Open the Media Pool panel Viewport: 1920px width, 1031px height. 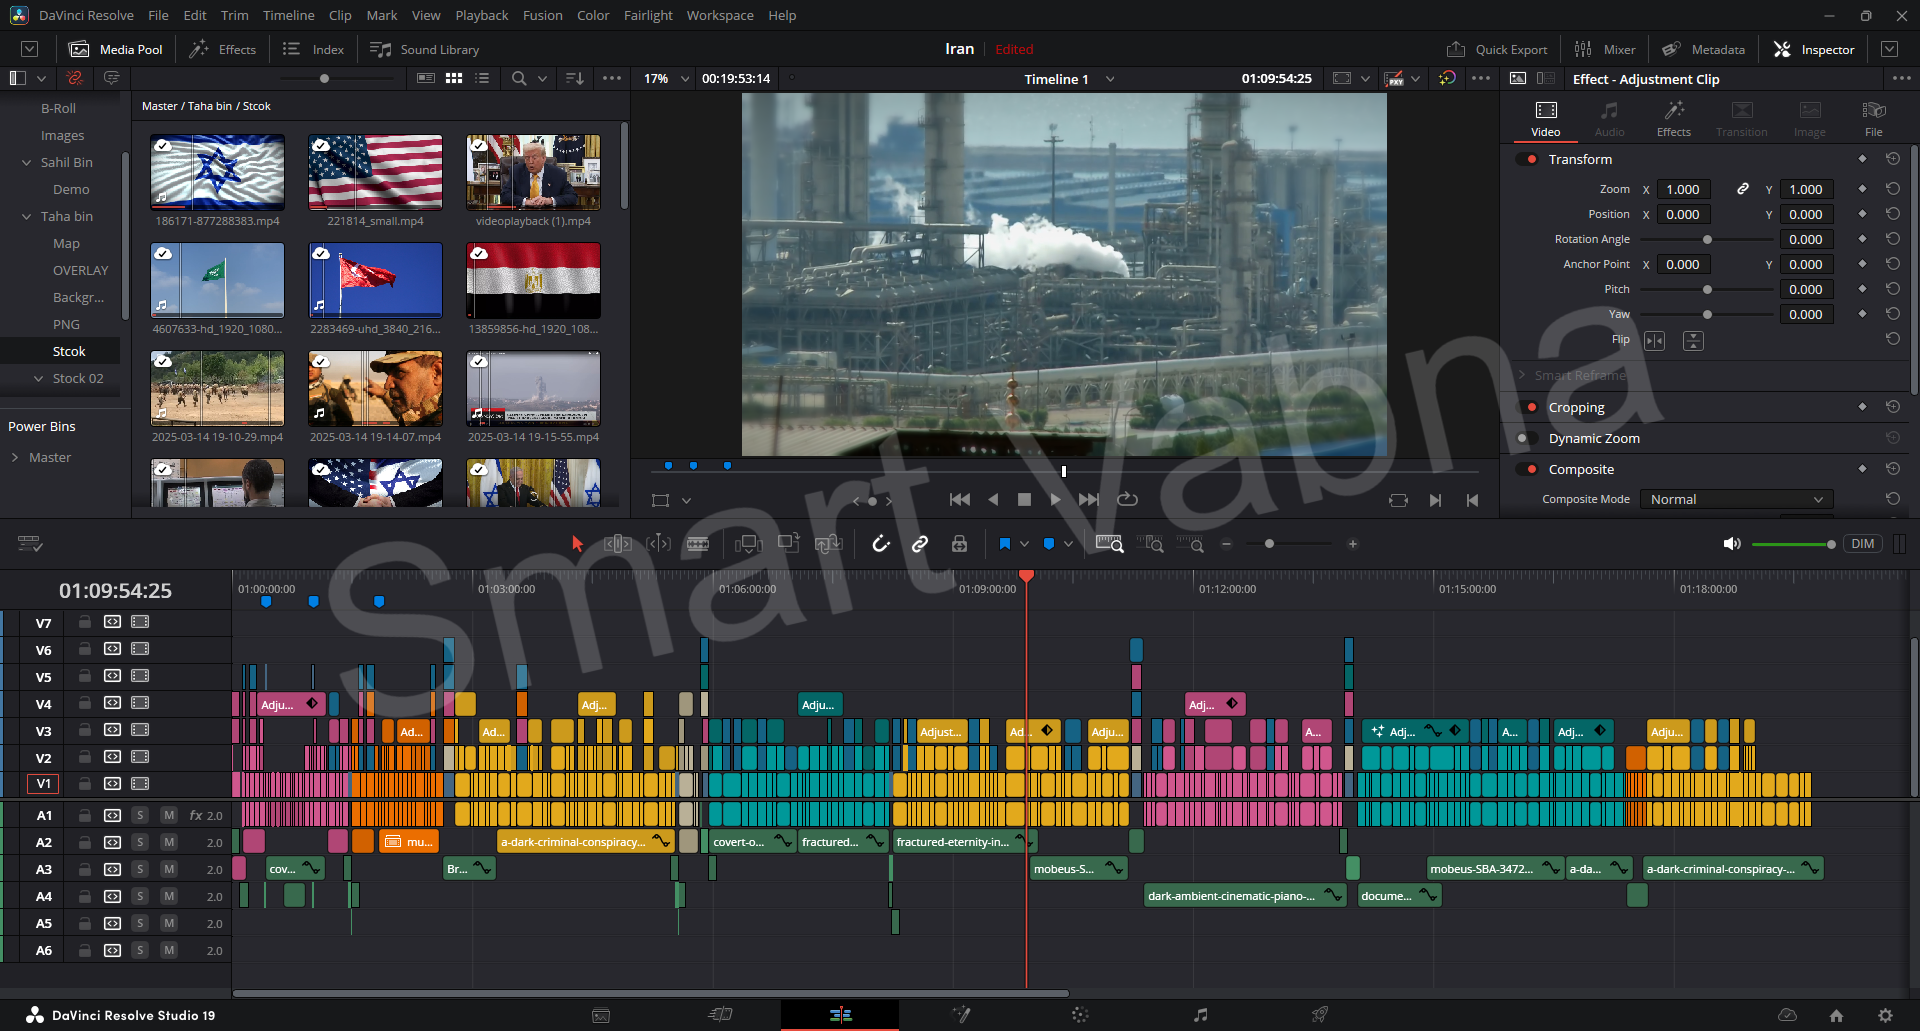[x=116, y=49]
